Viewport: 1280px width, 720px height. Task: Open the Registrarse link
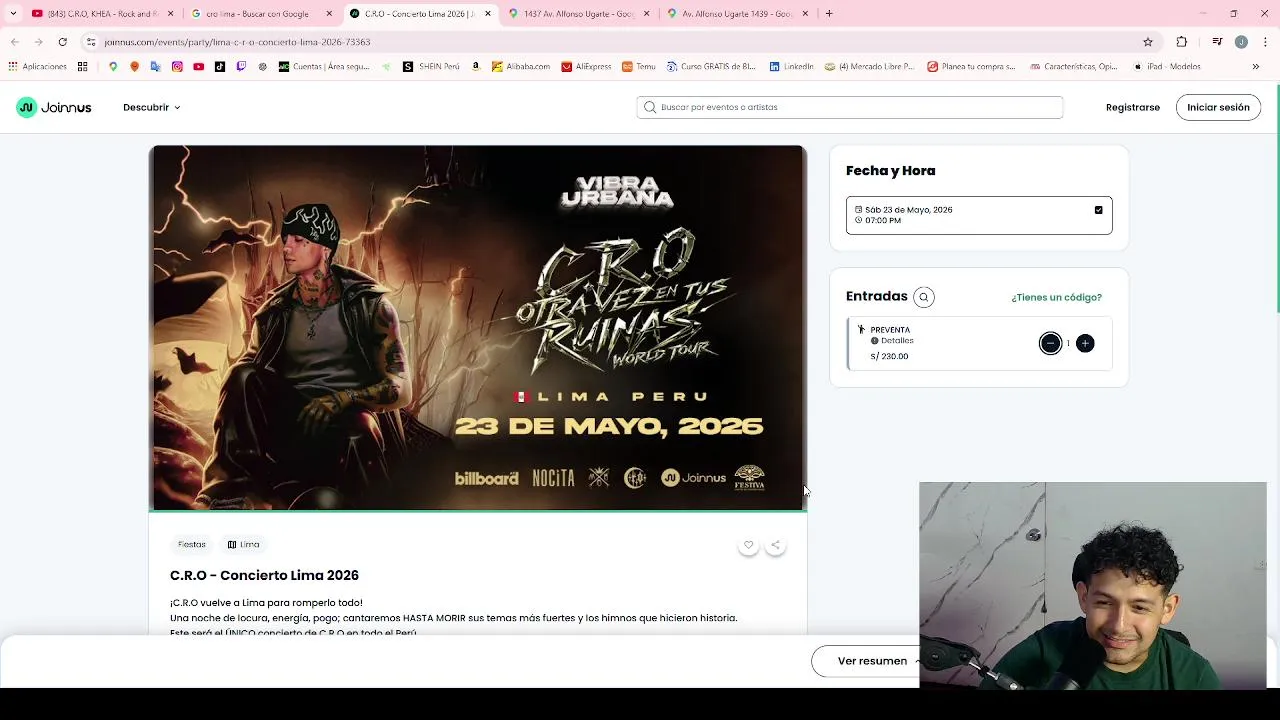(1133, 107)
